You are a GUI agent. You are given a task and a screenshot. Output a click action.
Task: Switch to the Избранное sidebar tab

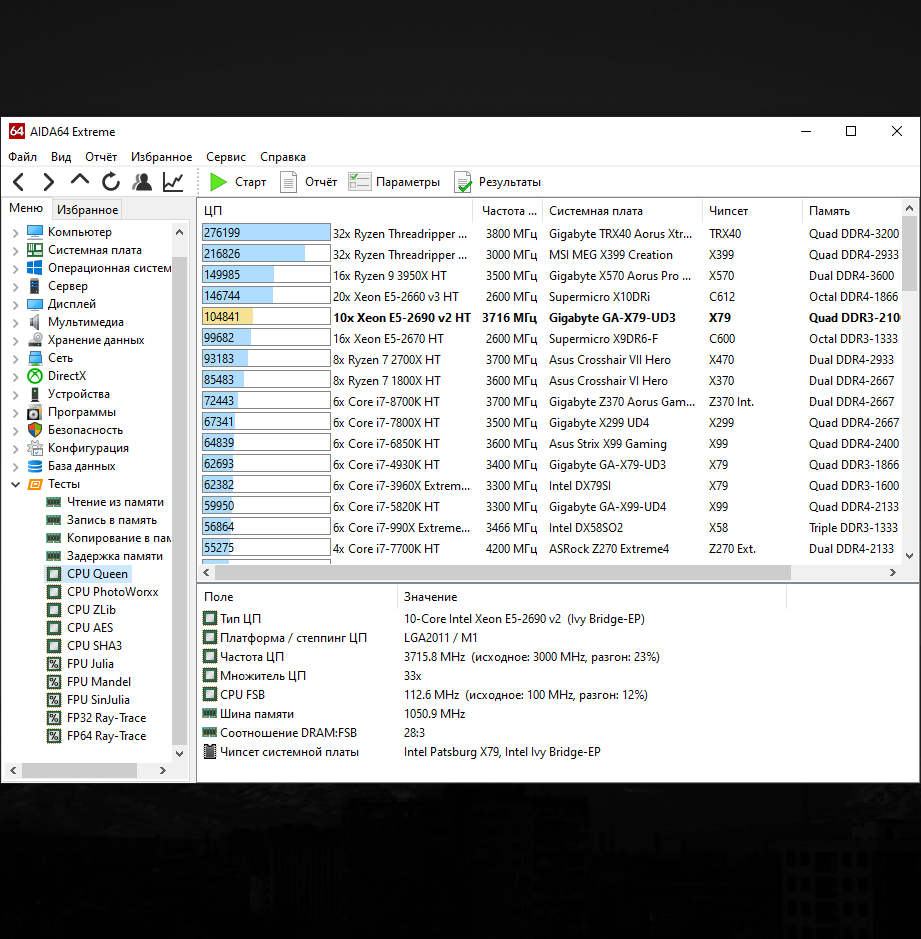tap(87, 210)
